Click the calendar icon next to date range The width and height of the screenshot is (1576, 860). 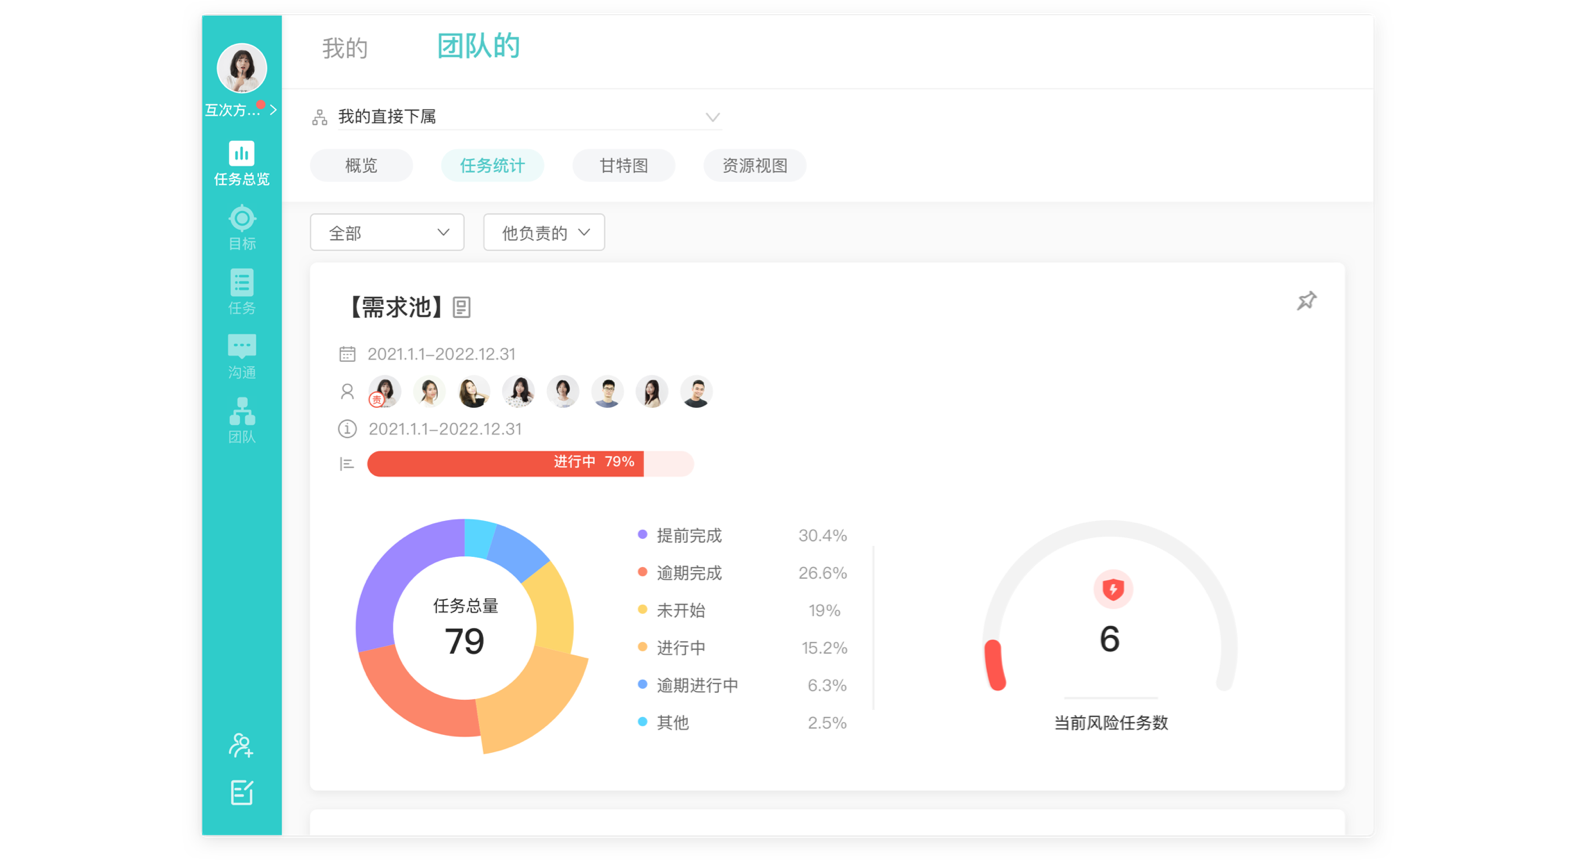point(347,354)
